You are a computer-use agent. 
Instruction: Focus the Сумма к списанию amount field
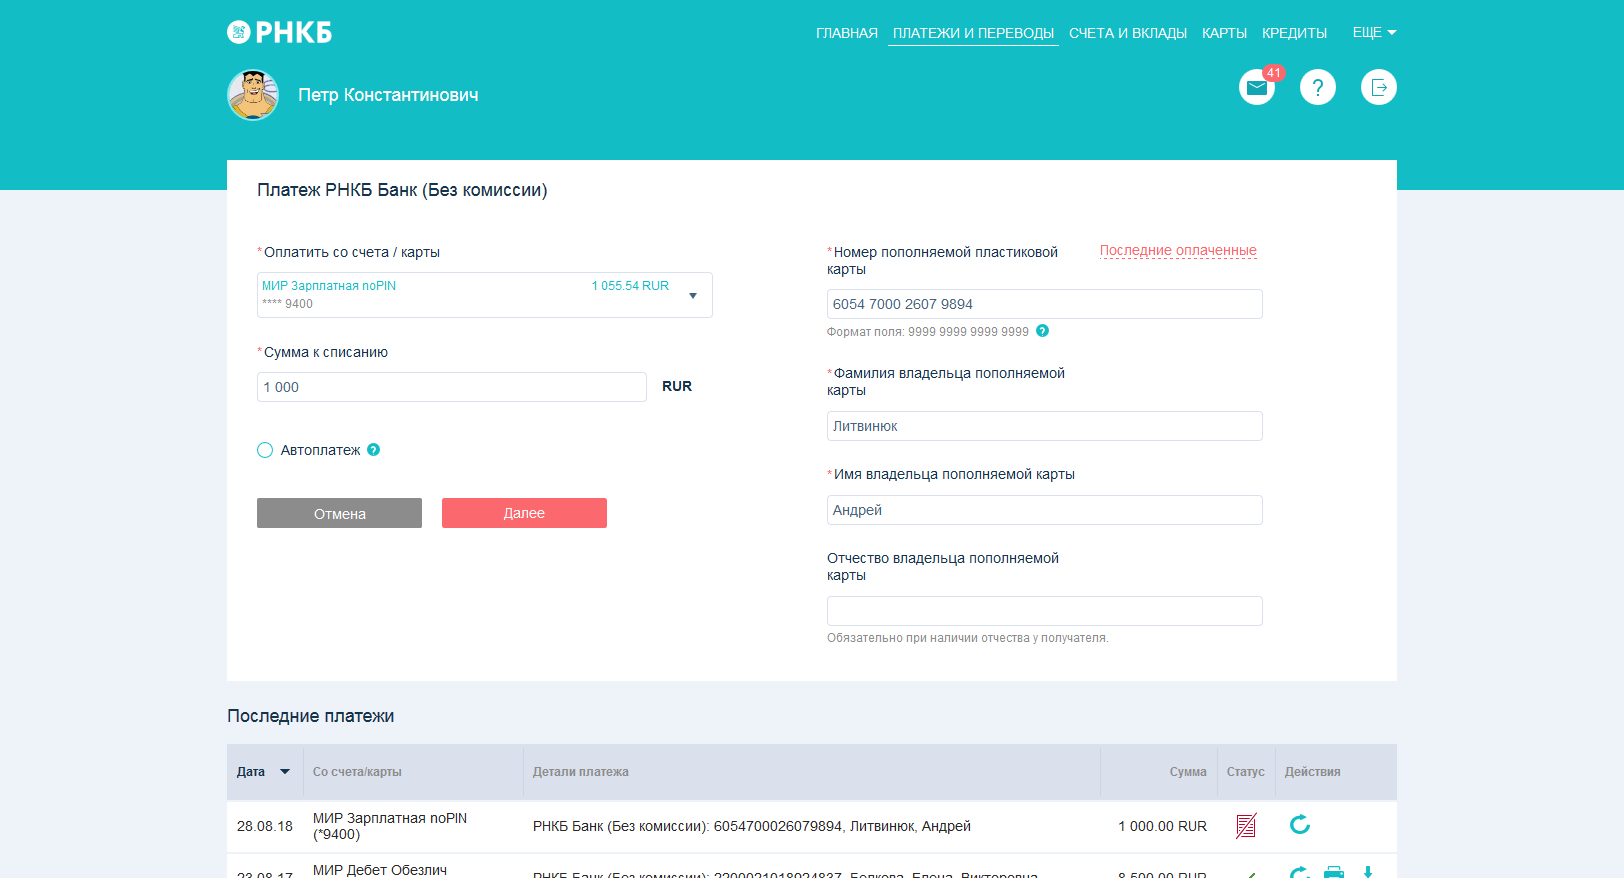pyautogui.click(x=452, y=387)
